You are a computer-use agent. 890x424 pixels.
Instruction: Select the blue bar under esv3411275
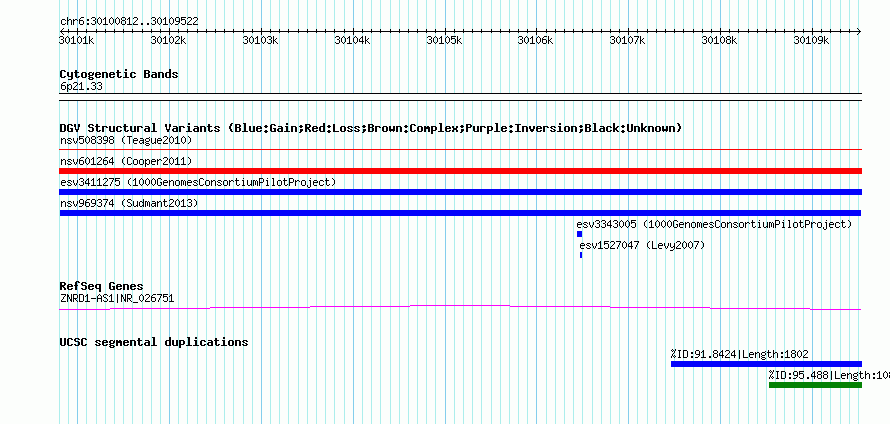pos(460,192)
